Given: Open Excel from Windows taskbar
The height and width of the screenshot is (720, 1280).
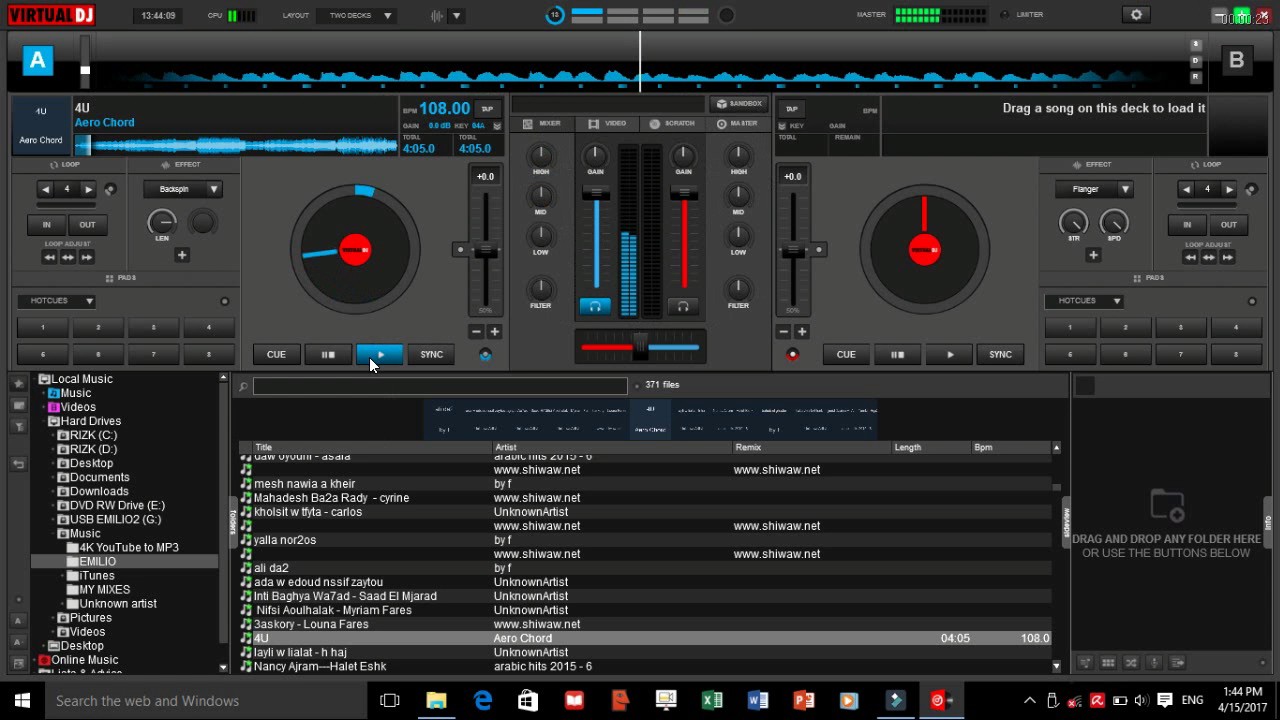Looking at the screenshot, I should click(712, 700).
